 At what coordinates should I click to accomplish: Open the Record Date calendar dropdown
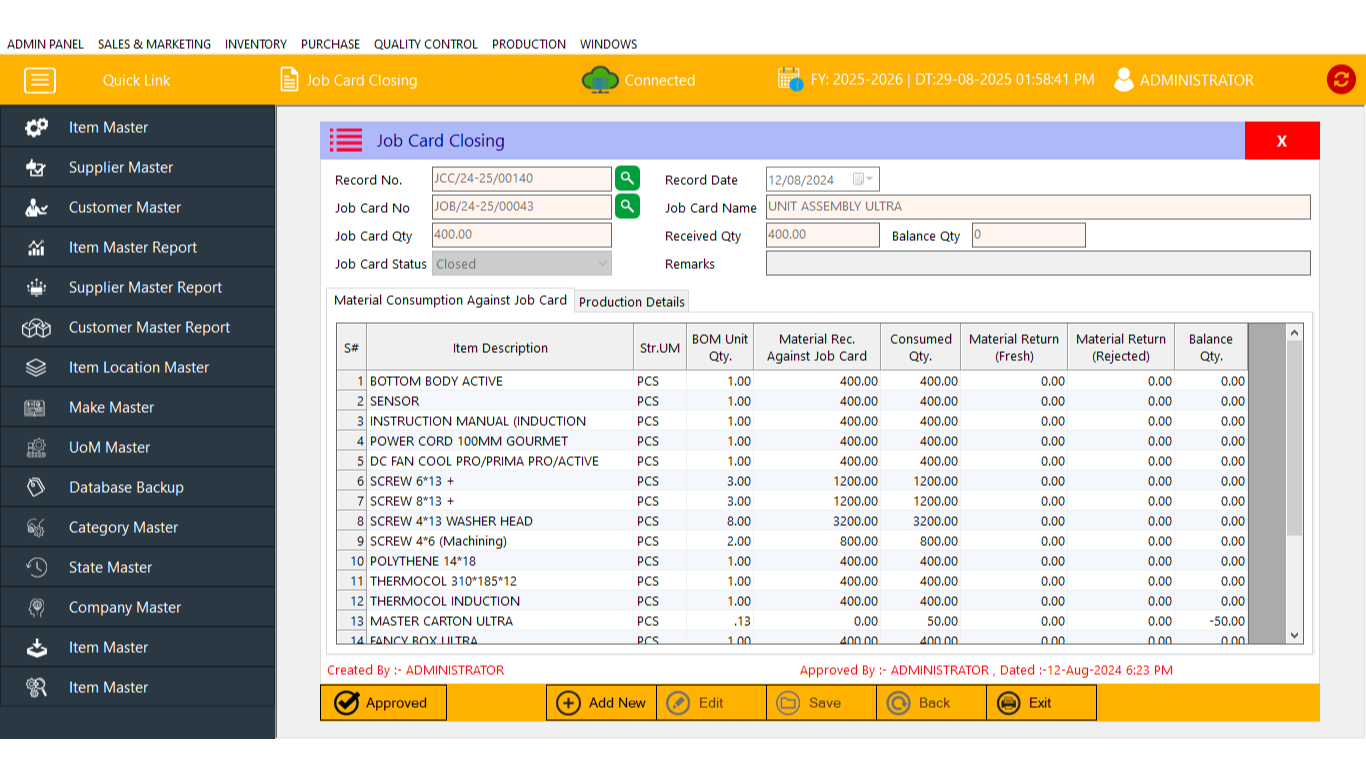tap(864, 180)
